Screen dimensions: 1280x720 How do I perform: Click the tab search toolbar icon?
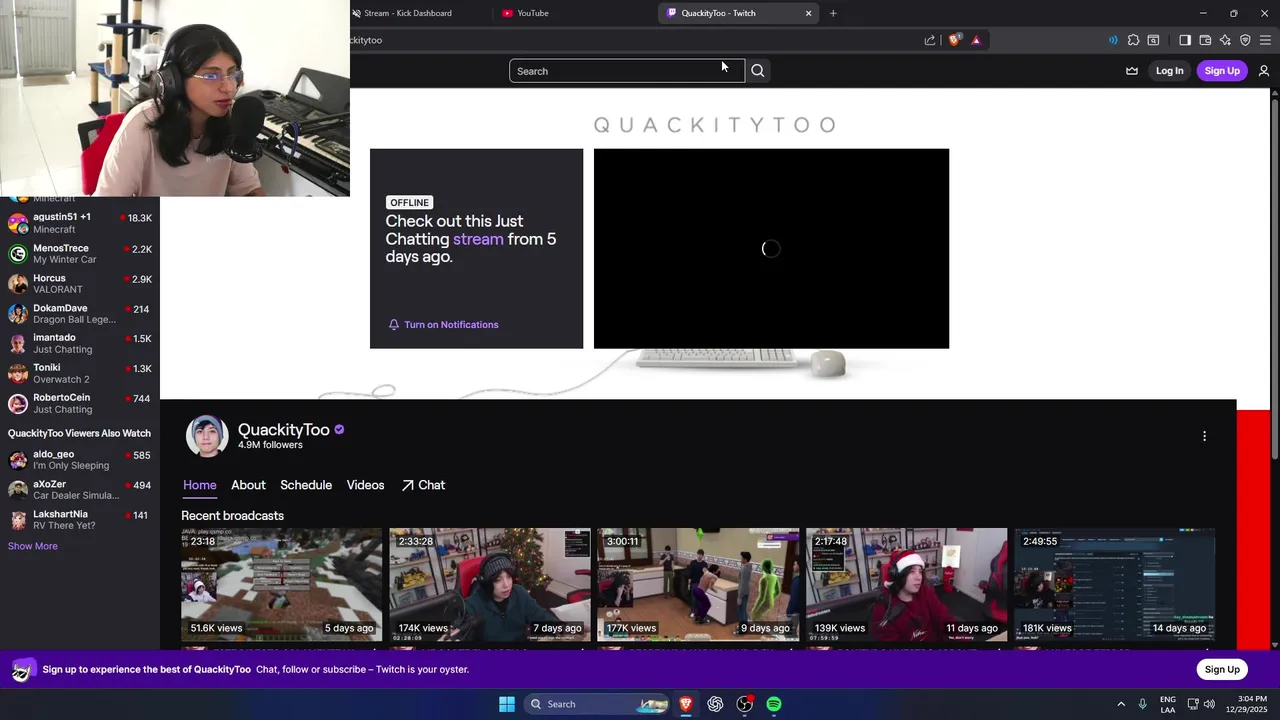[1153, 40]
